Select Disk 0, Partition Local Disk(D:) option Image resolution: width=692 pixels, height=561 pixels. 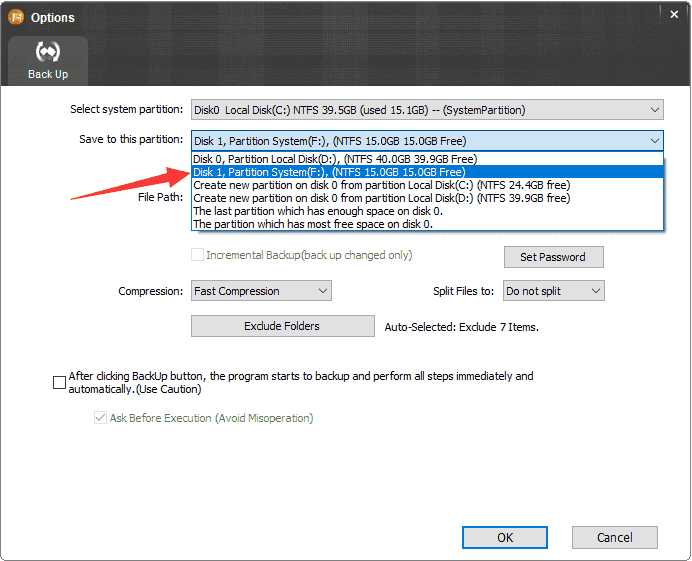tap(334, 159)
